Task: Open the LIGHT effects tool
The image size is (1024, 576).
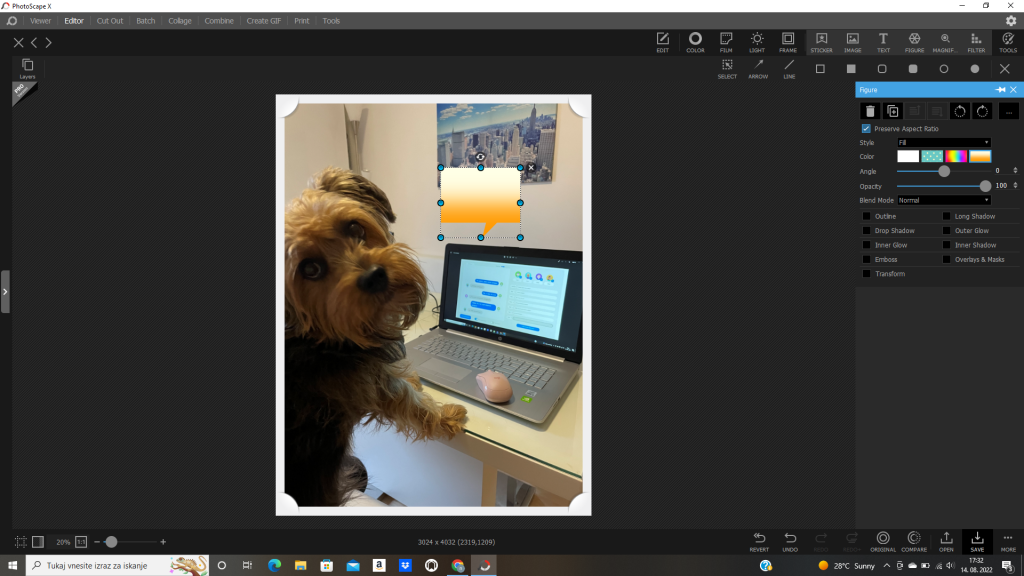Action: [x=757, y=42]
